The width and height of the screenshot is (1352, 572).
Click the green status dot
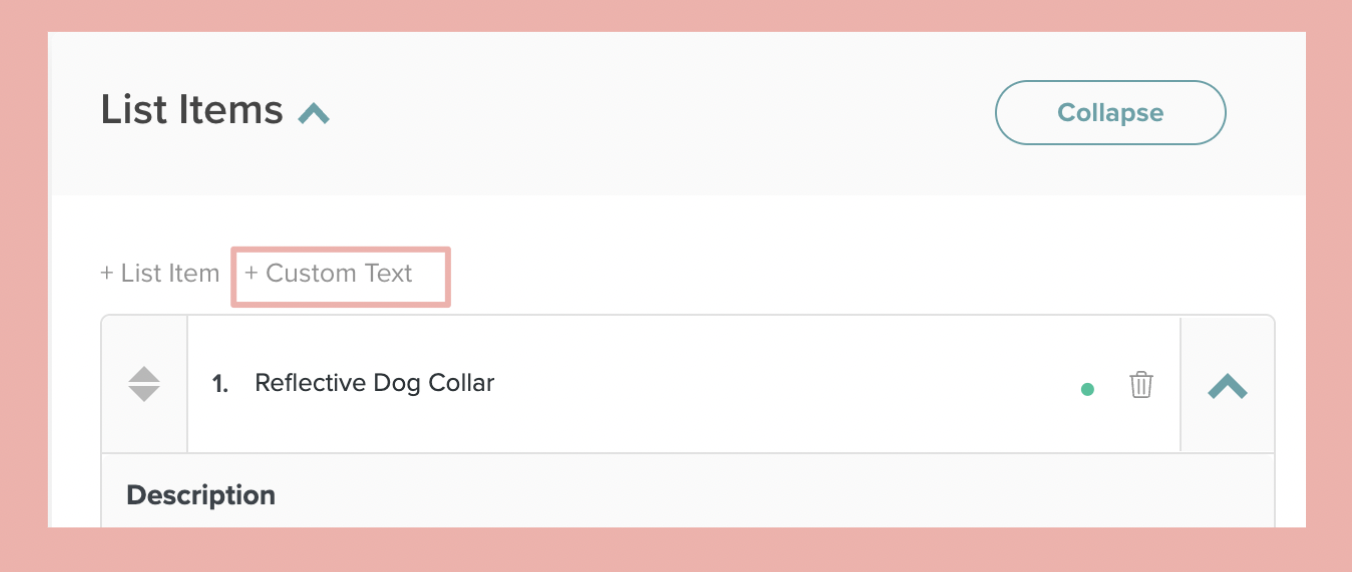pos(1088,389)
